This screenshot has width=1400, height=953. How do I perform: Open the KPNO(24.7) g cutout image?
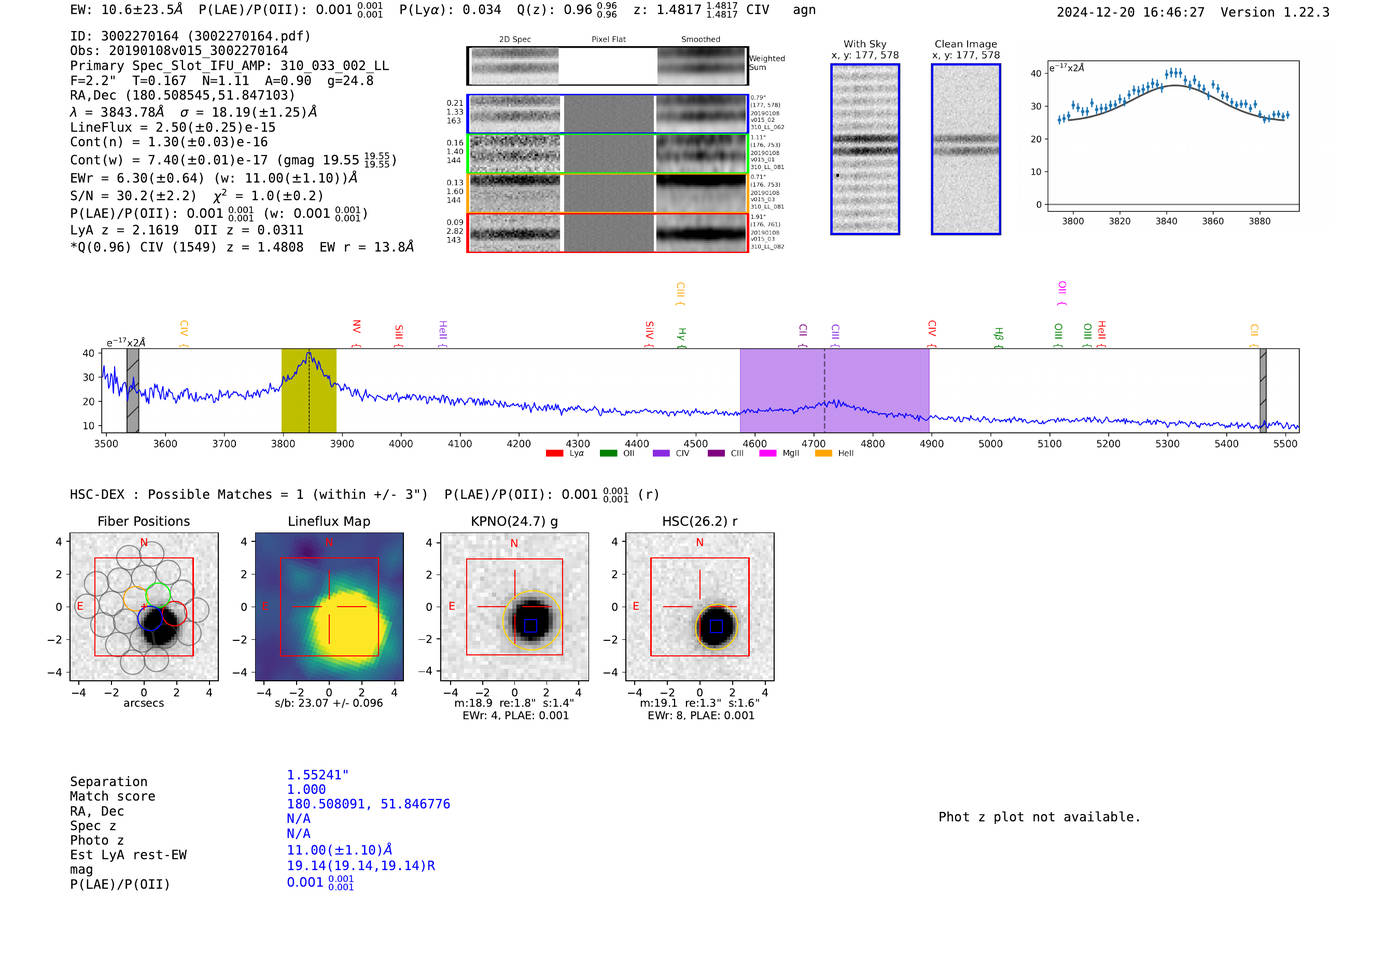(514, 607)
